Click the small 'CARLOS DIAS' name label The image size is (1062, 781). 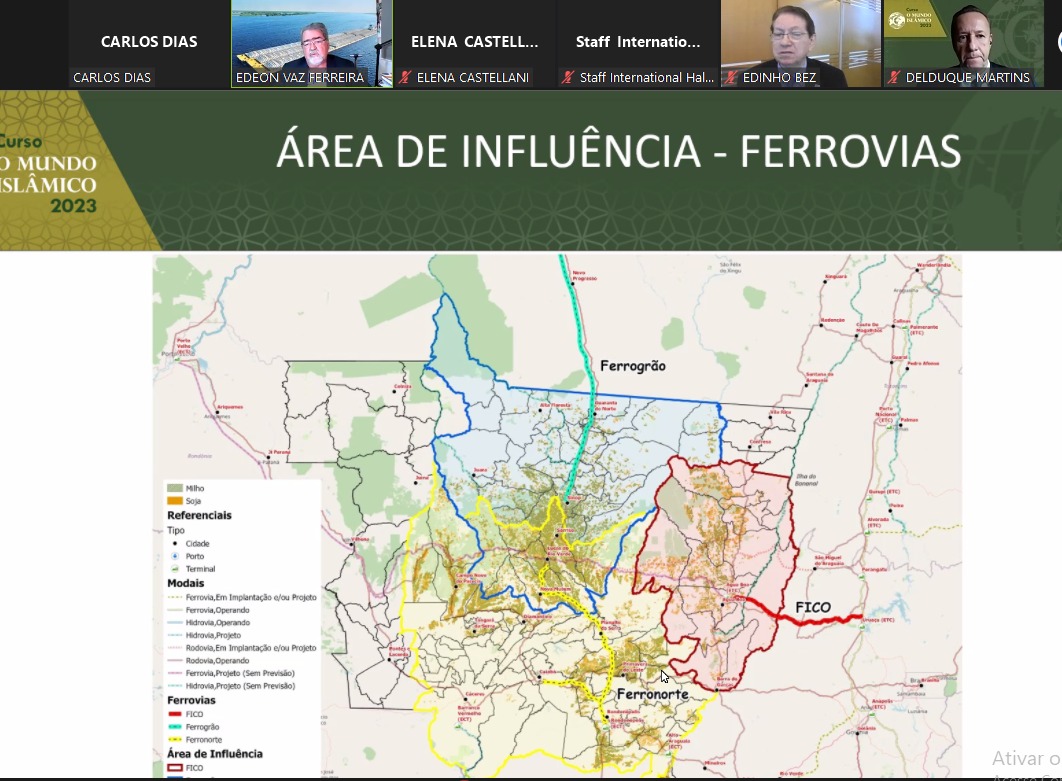coord(112,77)
